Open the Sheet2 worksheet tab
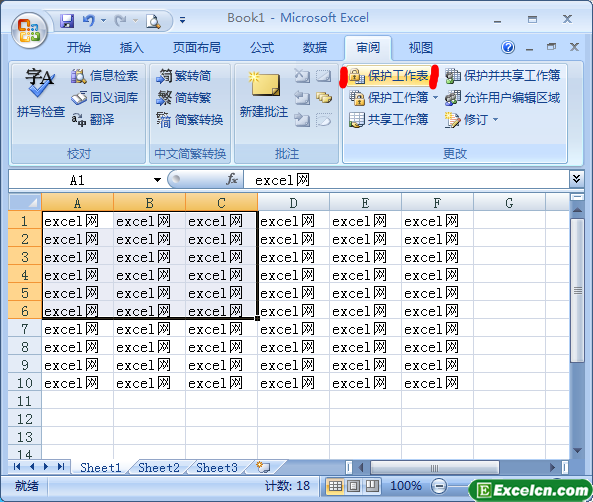This screenshot has width=593, height=502. tap(158, 468)
